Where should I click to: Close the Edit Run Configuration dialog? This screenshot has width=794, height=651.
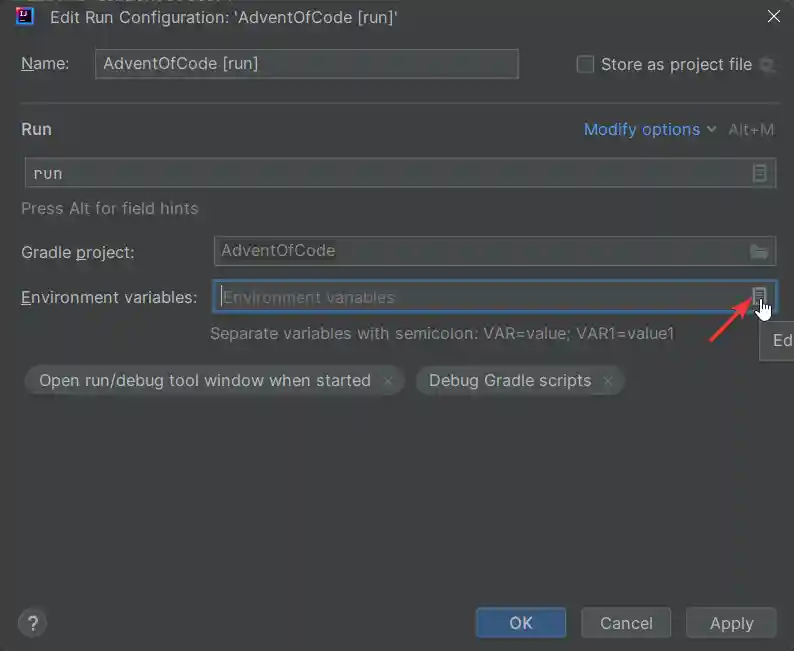[773, 16]
